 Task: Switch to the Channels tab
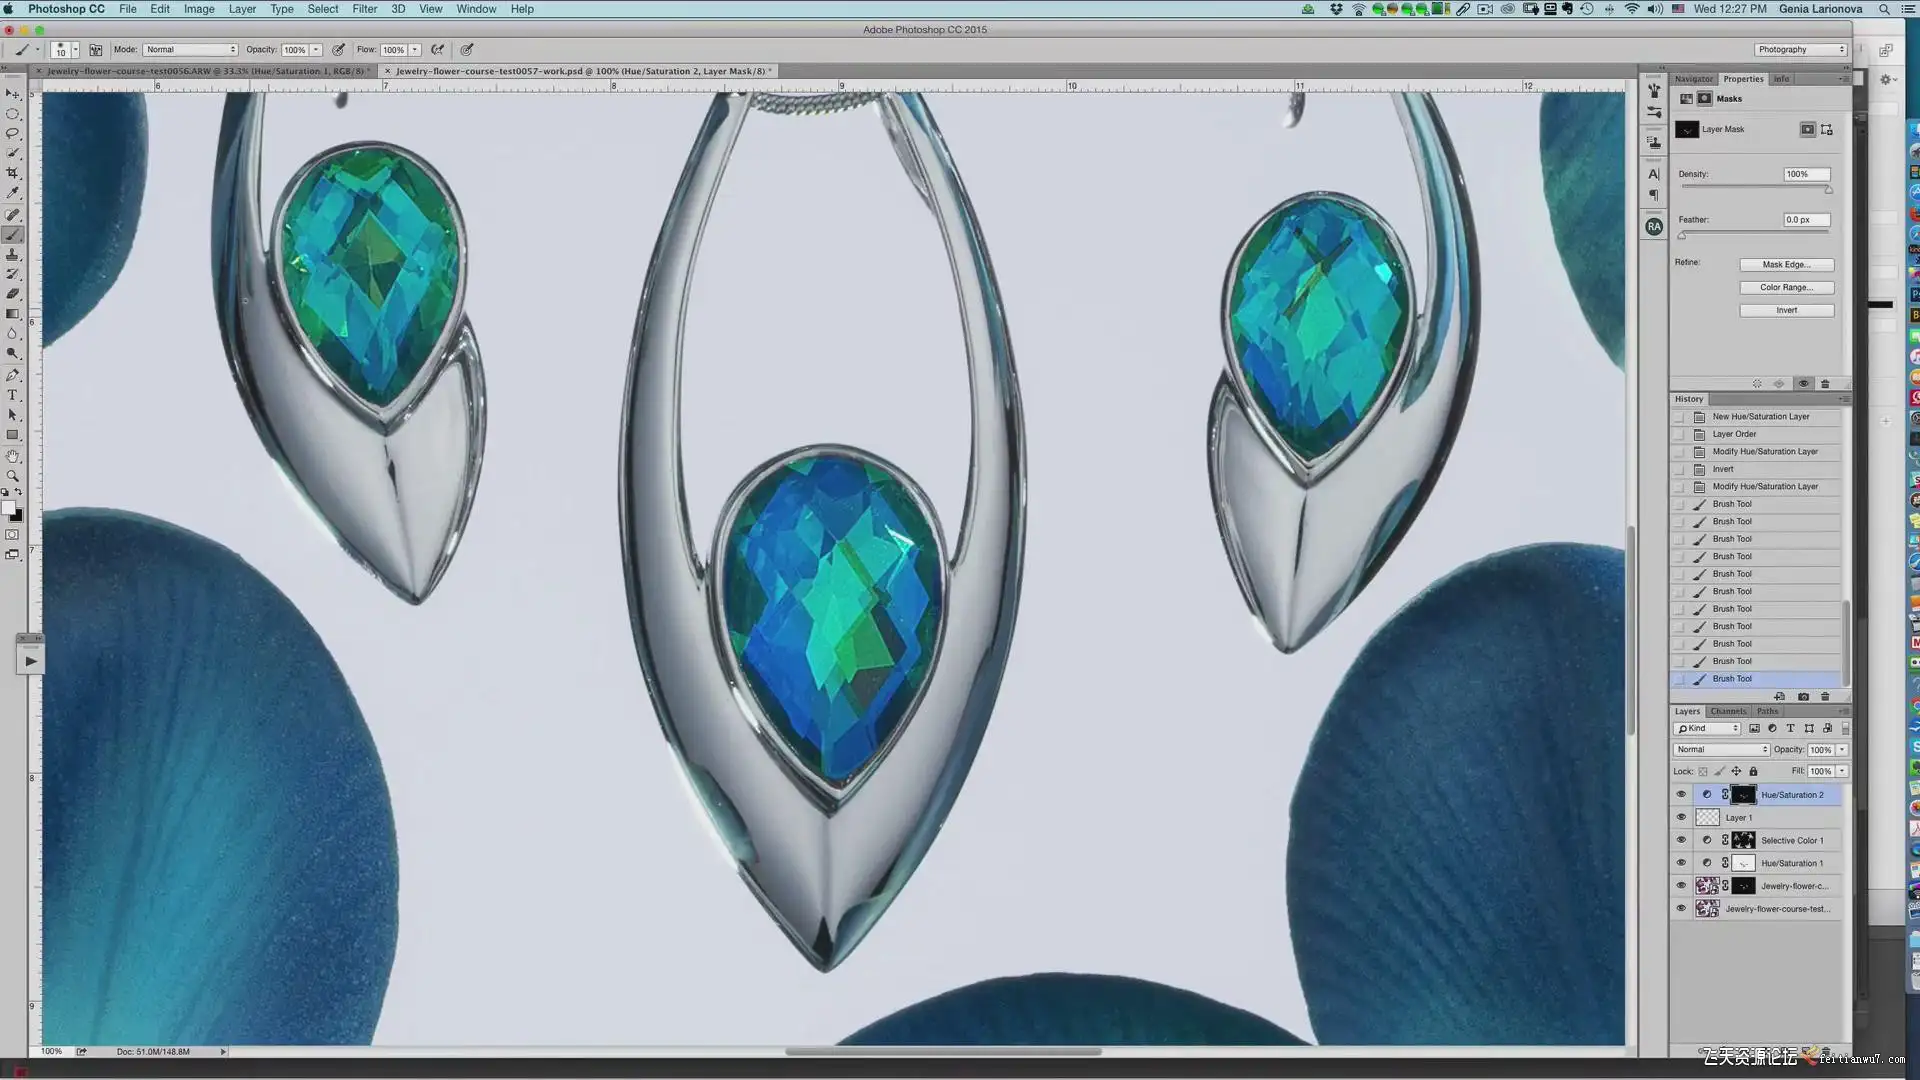click(x=1728, y=711)
